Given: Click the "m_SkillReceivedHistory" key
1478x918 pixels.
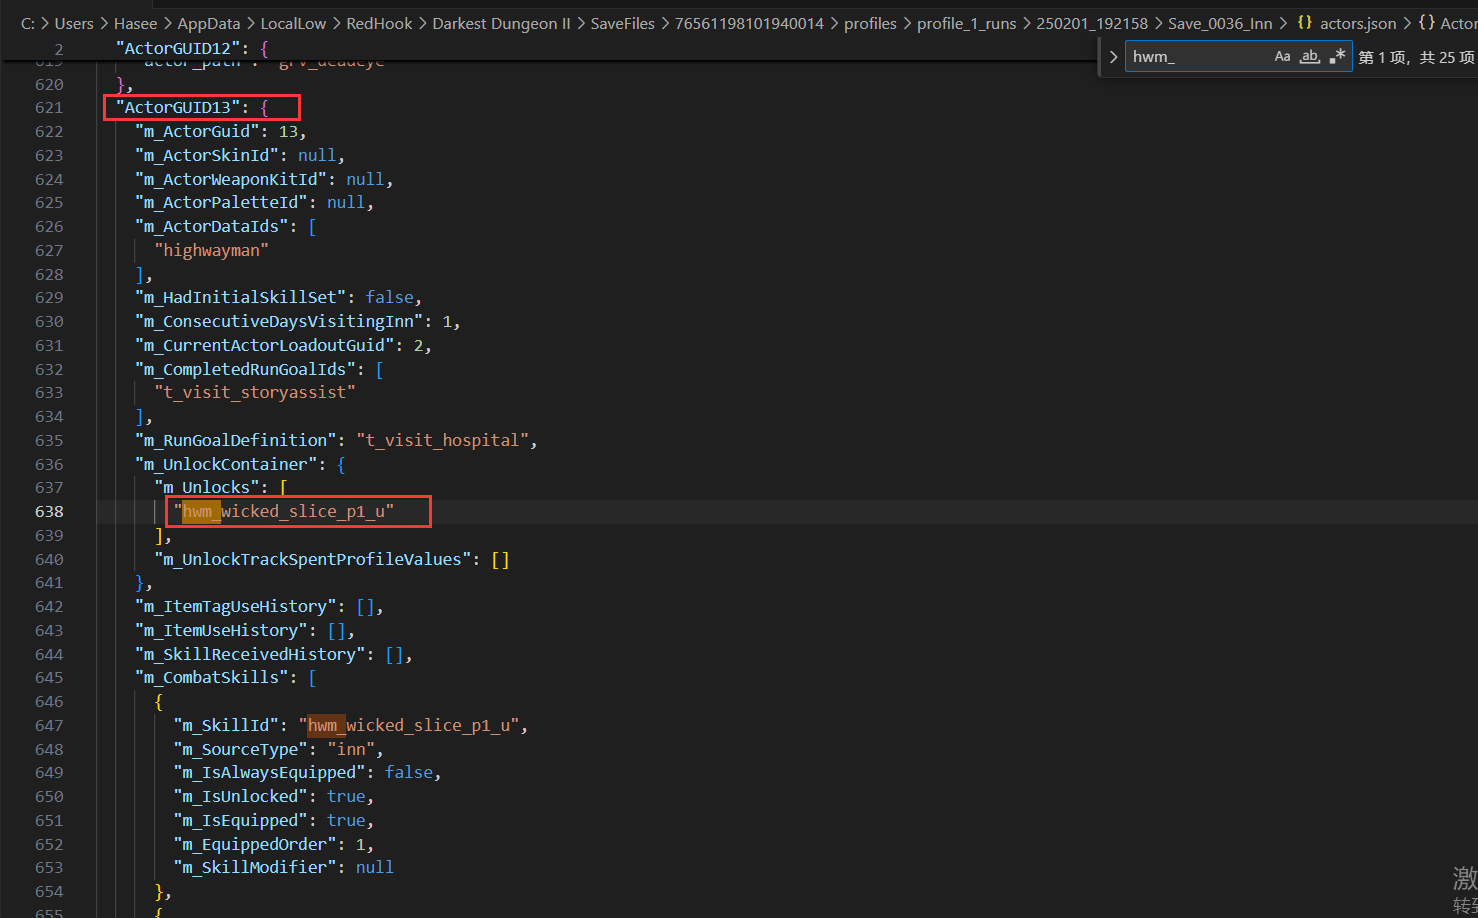Looking at the screenshot, I should [x=251, y=655].
